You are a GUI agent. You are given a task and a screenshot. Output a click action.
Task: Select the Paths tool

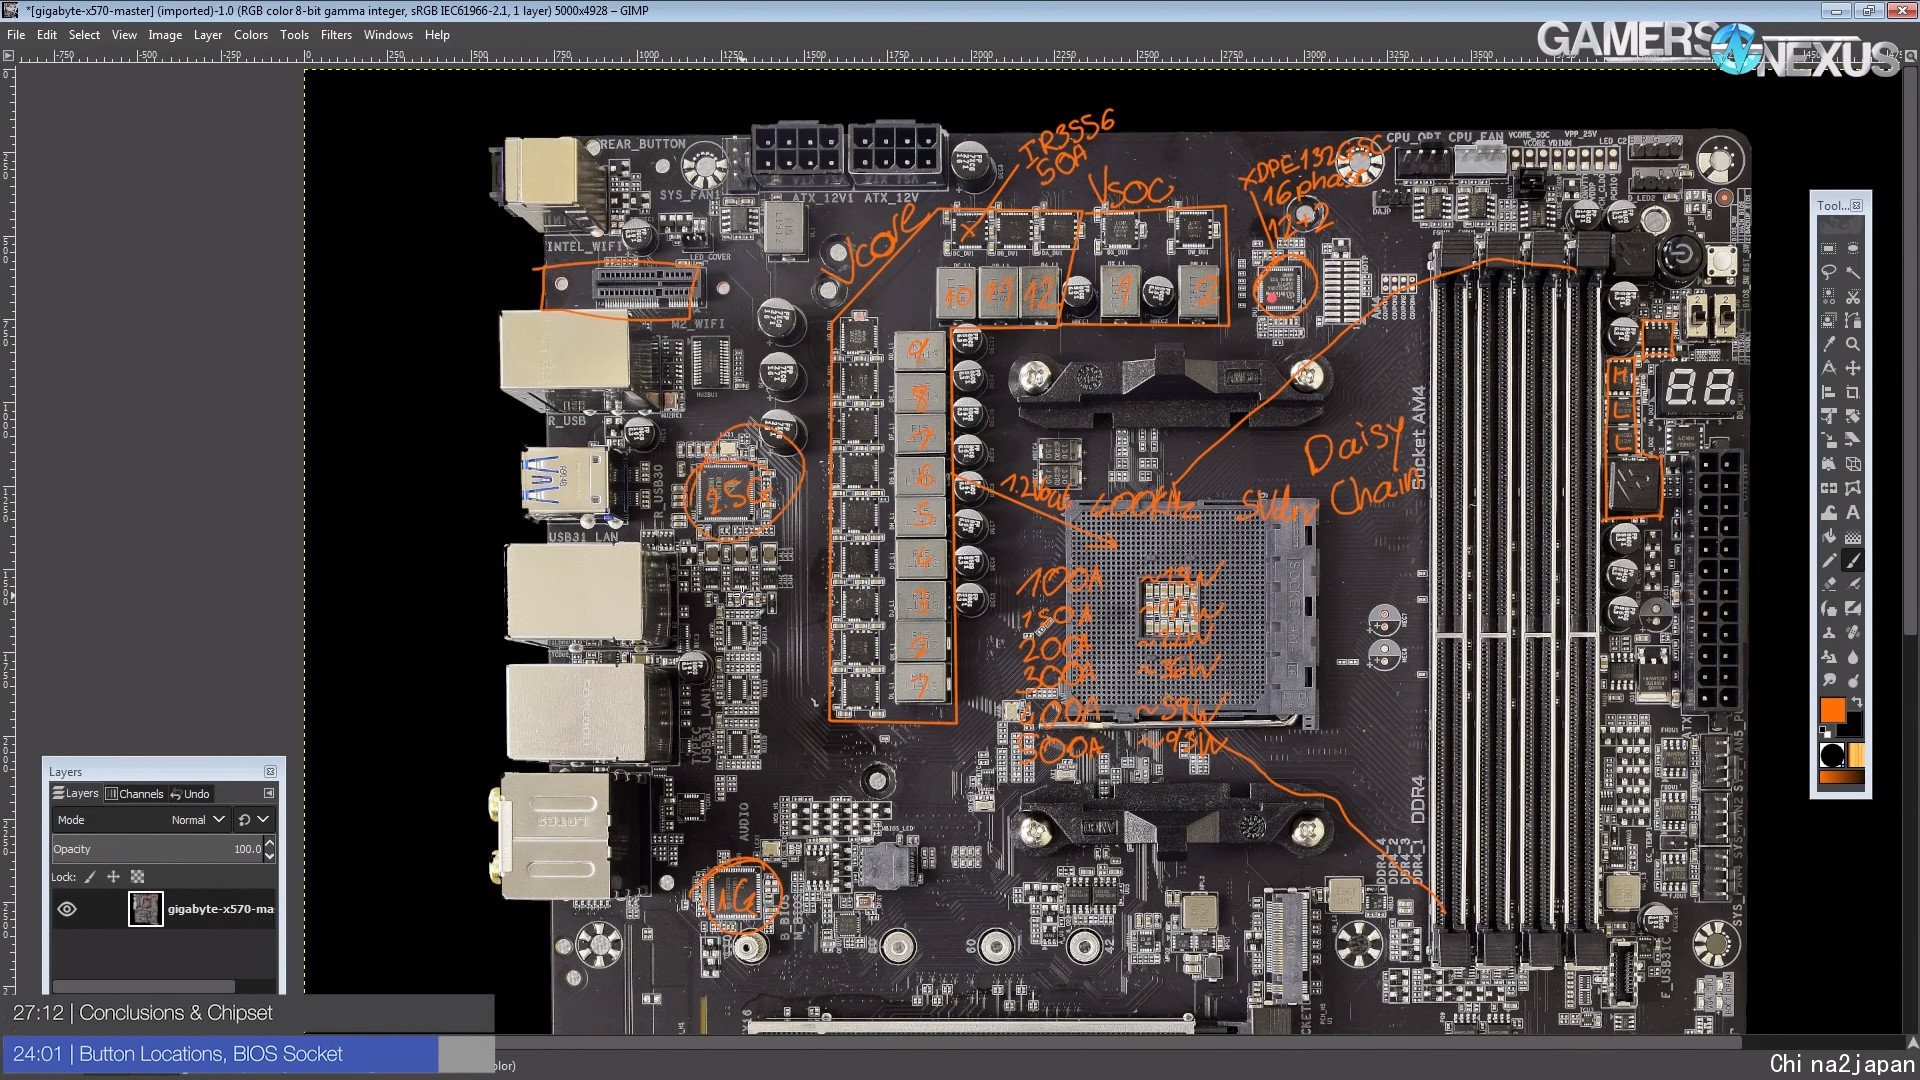[1853, 321]
